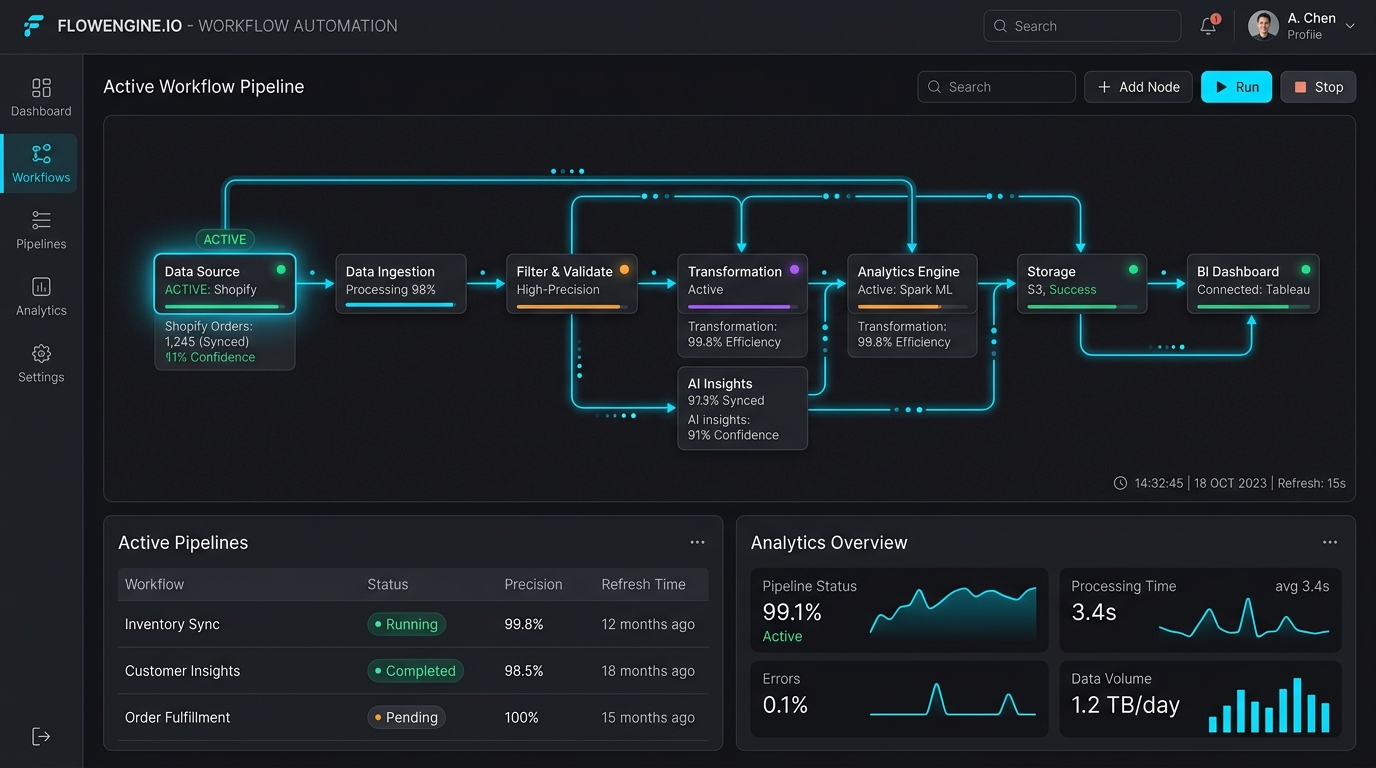Open the Data Volume bar chart card
Image resolution: width=1376 pixels, height=768 pixels.
click(x=1200, y=699)
